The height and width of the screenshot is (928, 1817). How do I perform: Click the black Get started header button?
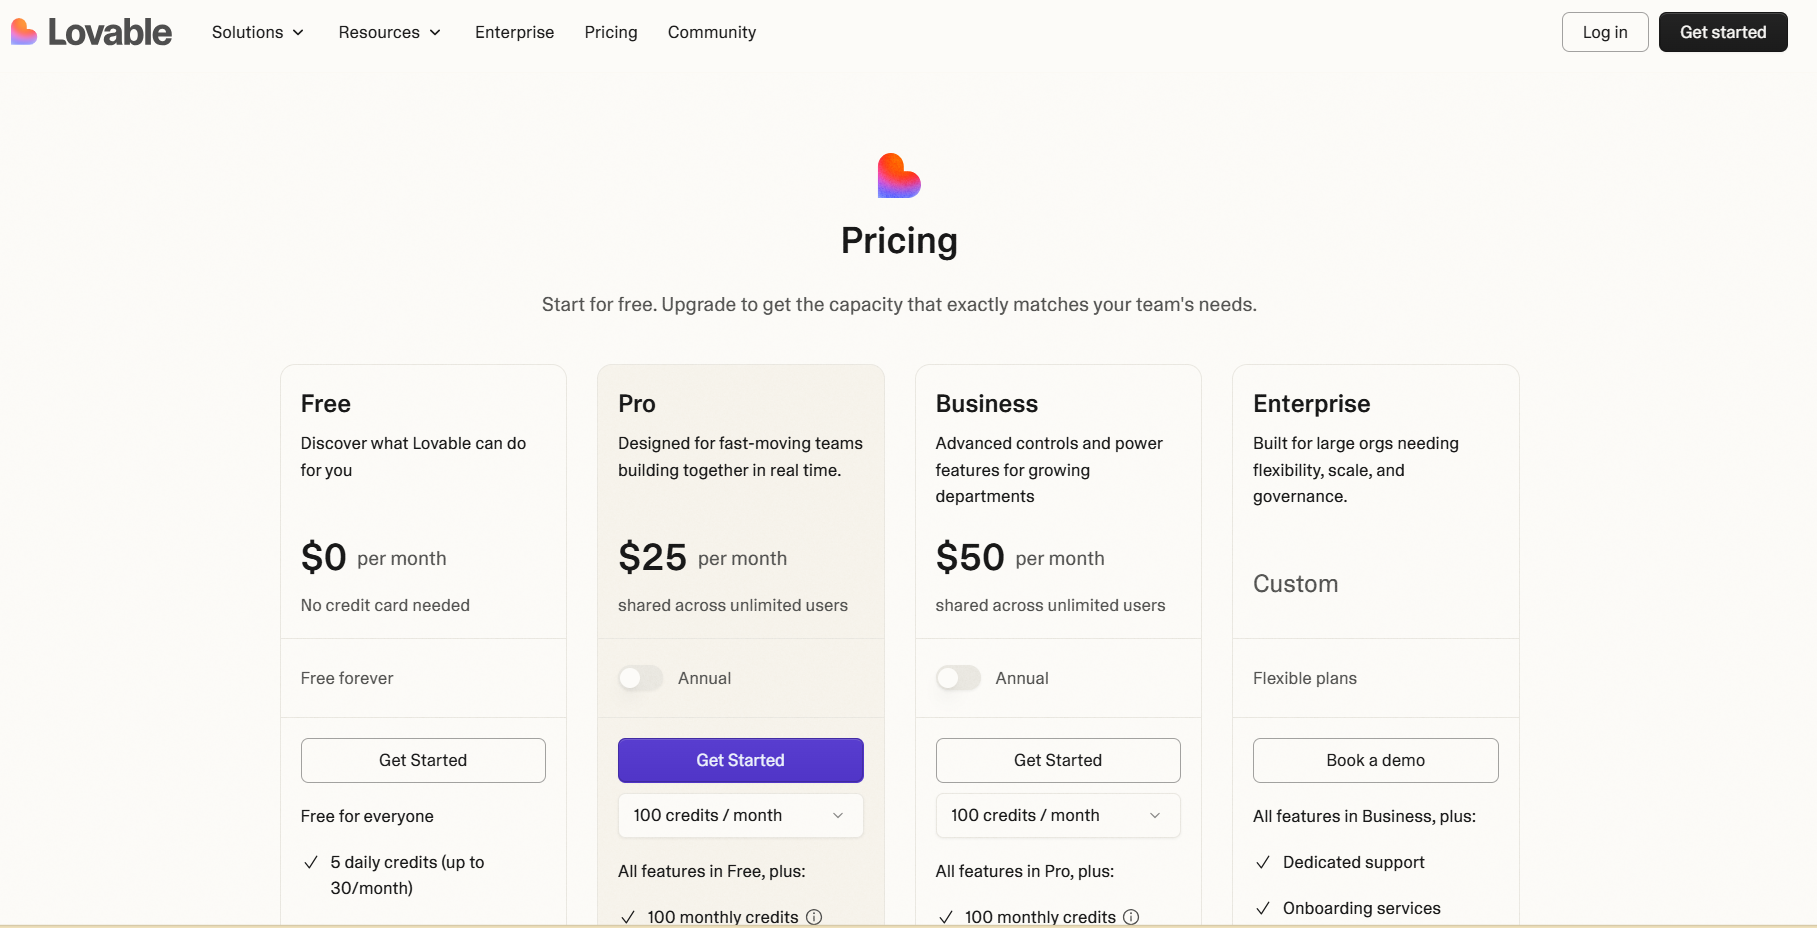pos(1722,32)
